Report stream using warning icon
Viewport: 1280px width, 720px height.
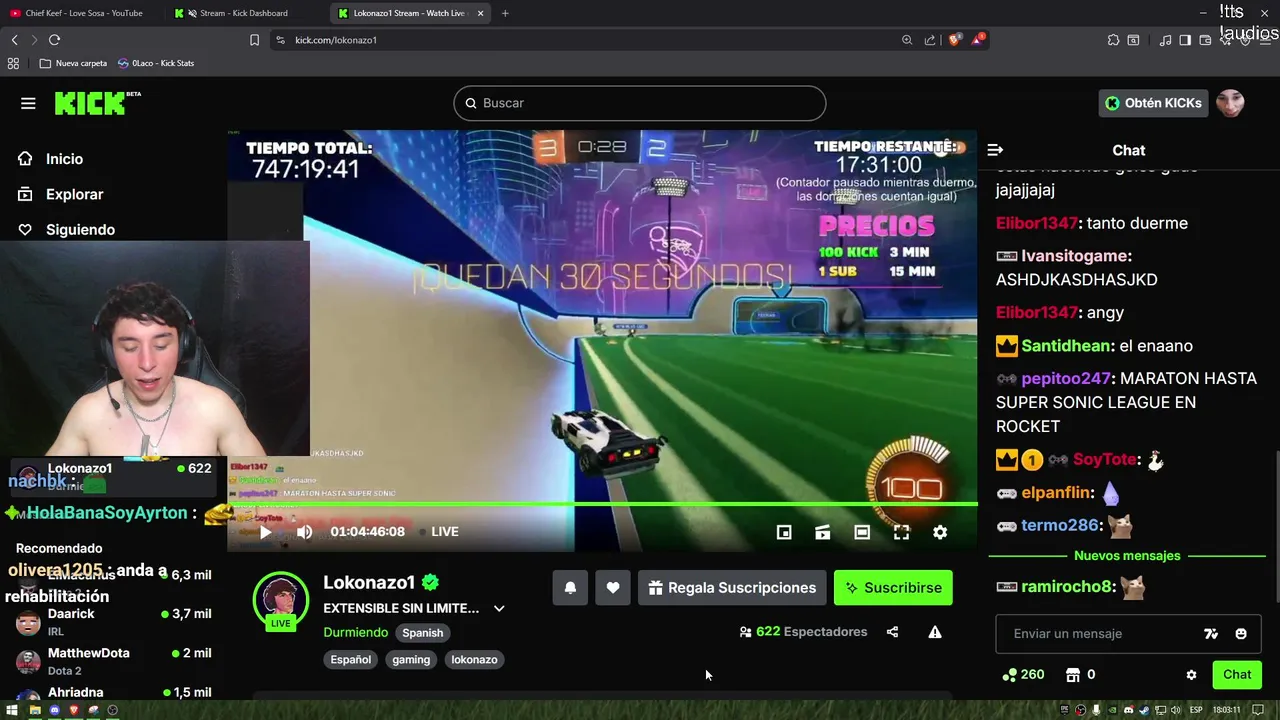pyautogui.click(x=935, y=632)
